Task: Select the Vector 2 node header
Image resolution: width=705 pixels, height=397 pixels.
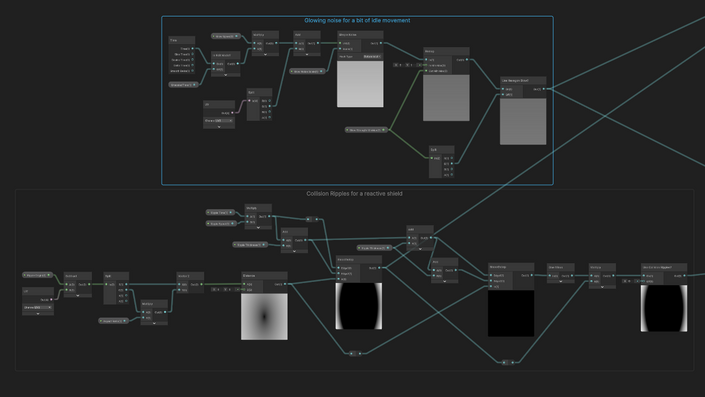Action: (x=190, y=276)
